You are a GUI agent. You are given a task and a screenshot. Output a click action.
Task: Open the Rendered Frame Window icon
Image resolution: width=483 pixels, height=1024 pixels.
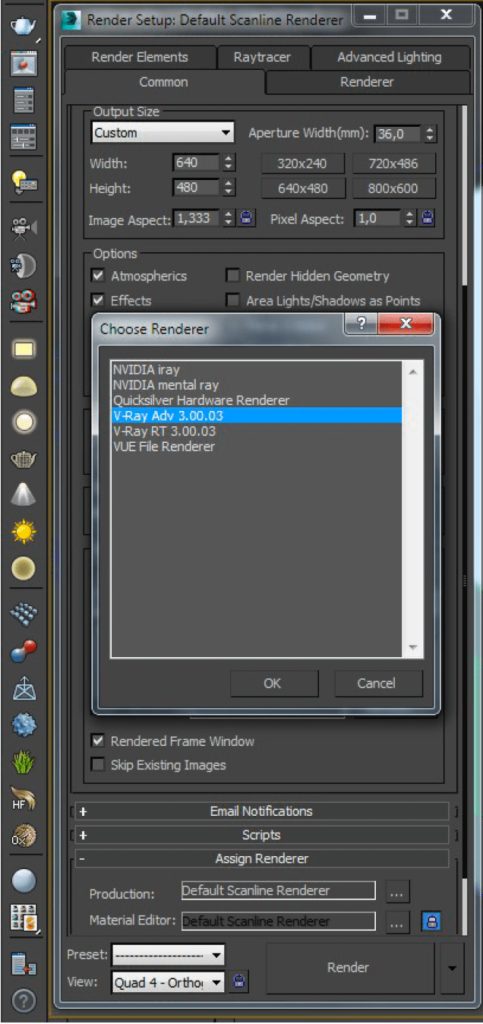[23, 64]
